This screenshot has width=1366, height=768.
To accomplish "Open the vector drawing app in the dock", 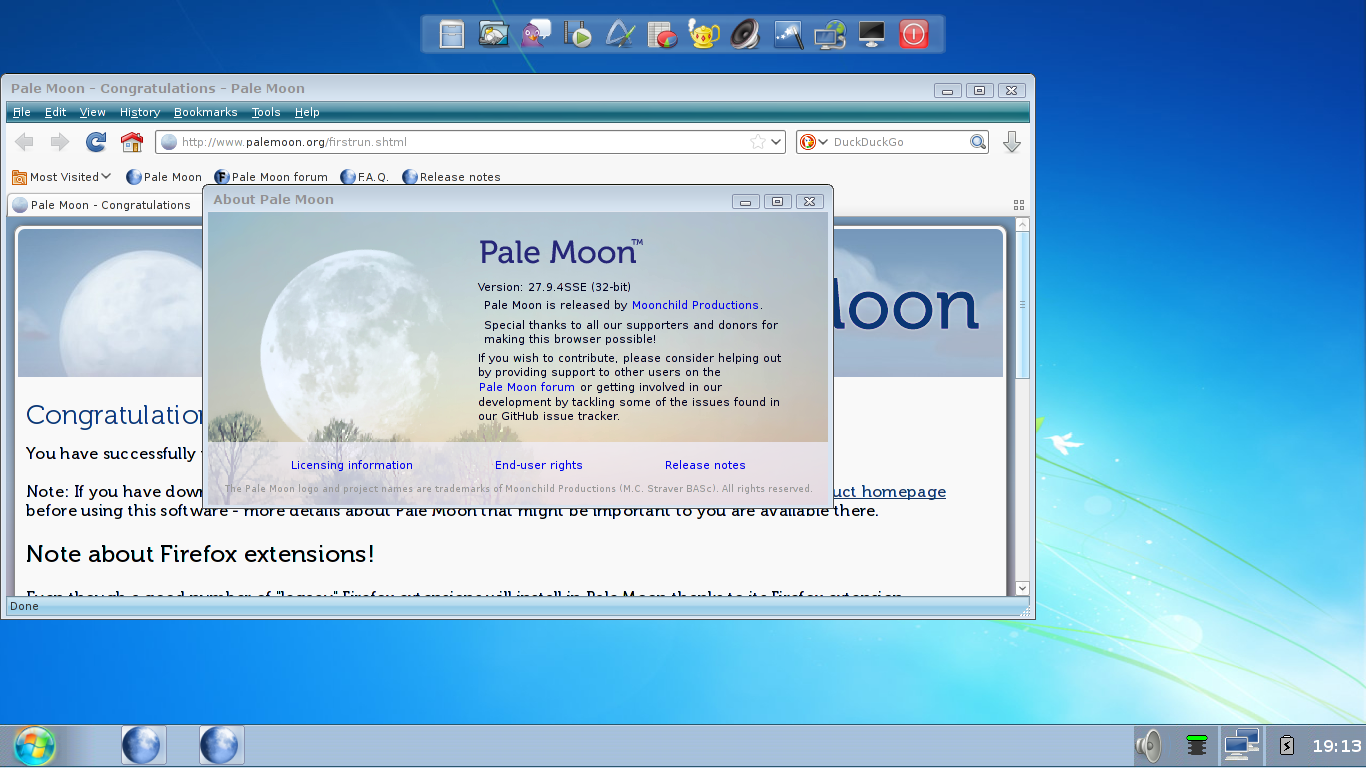I will click(620, 35).
